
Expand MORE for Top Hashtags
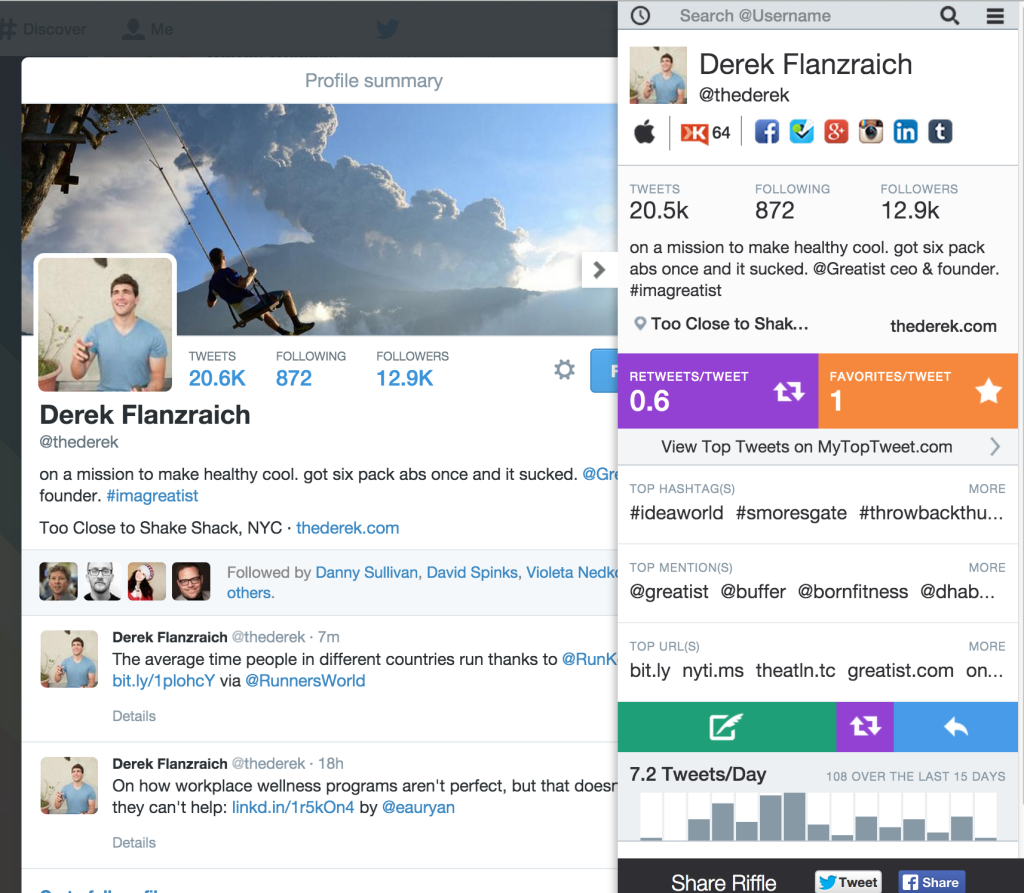click(x=987, y=489)
